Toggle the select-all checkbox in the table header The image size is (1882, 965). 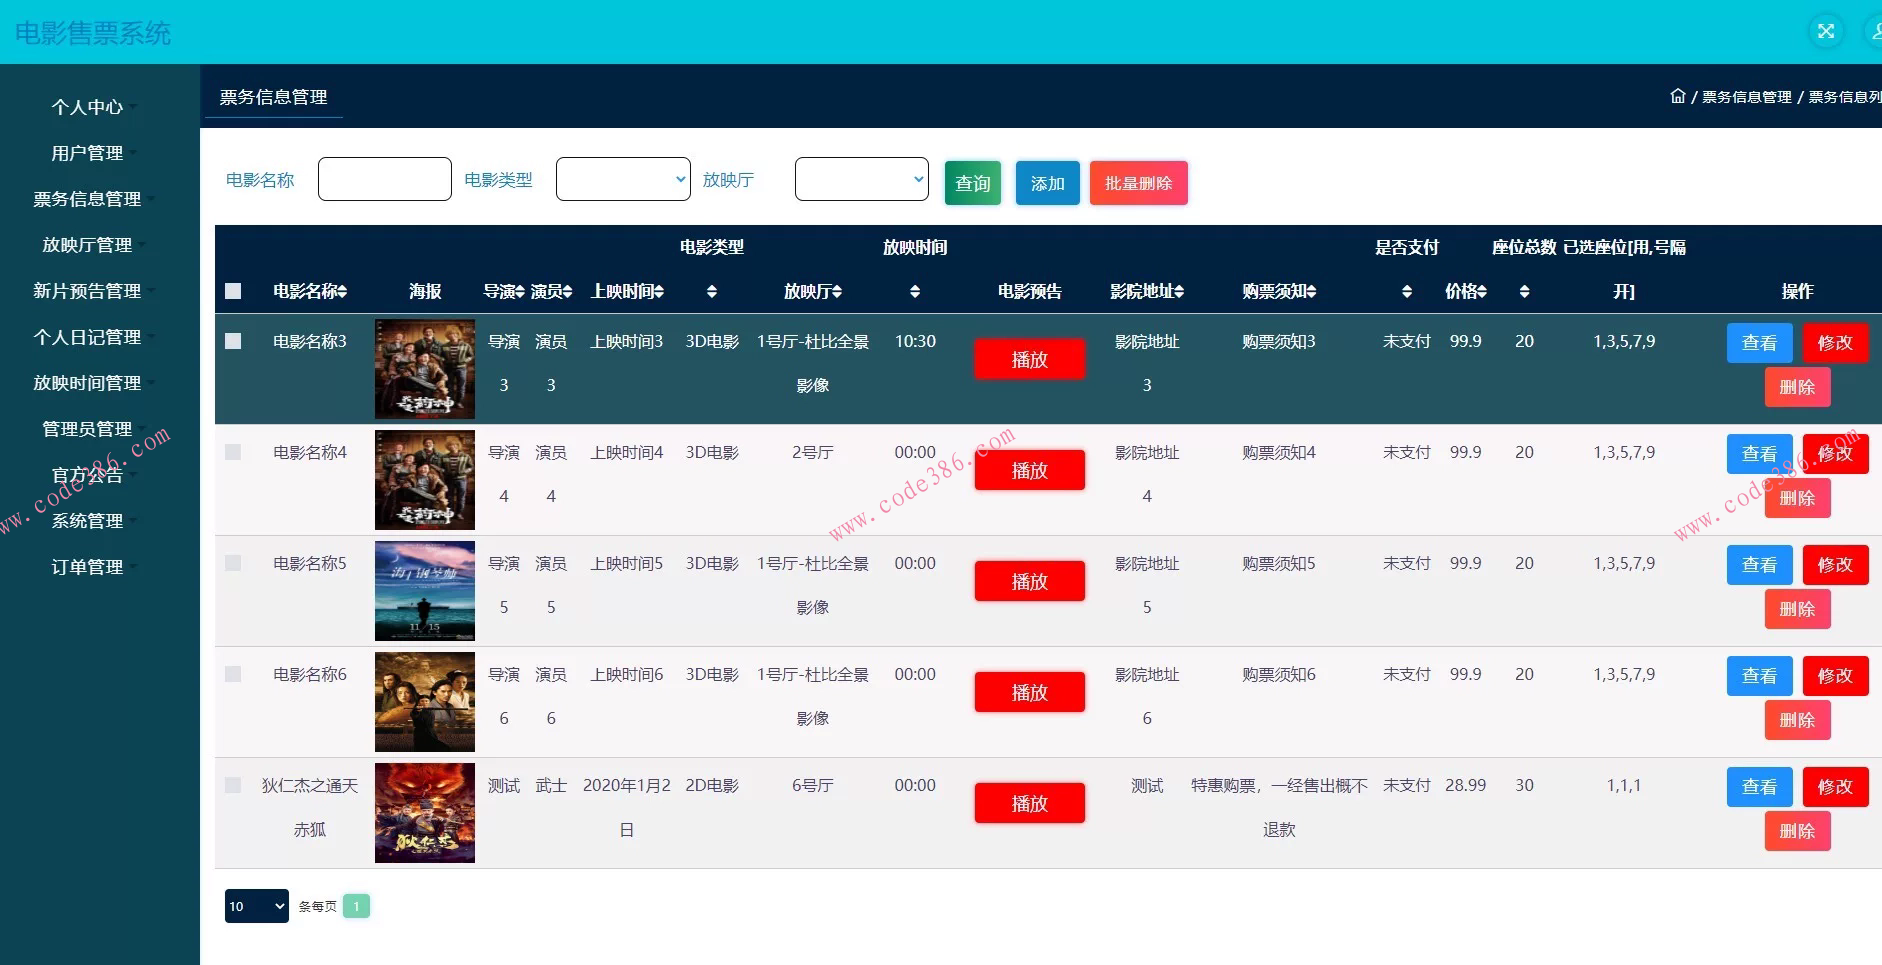pyautogui.click(x=234, y=291)
